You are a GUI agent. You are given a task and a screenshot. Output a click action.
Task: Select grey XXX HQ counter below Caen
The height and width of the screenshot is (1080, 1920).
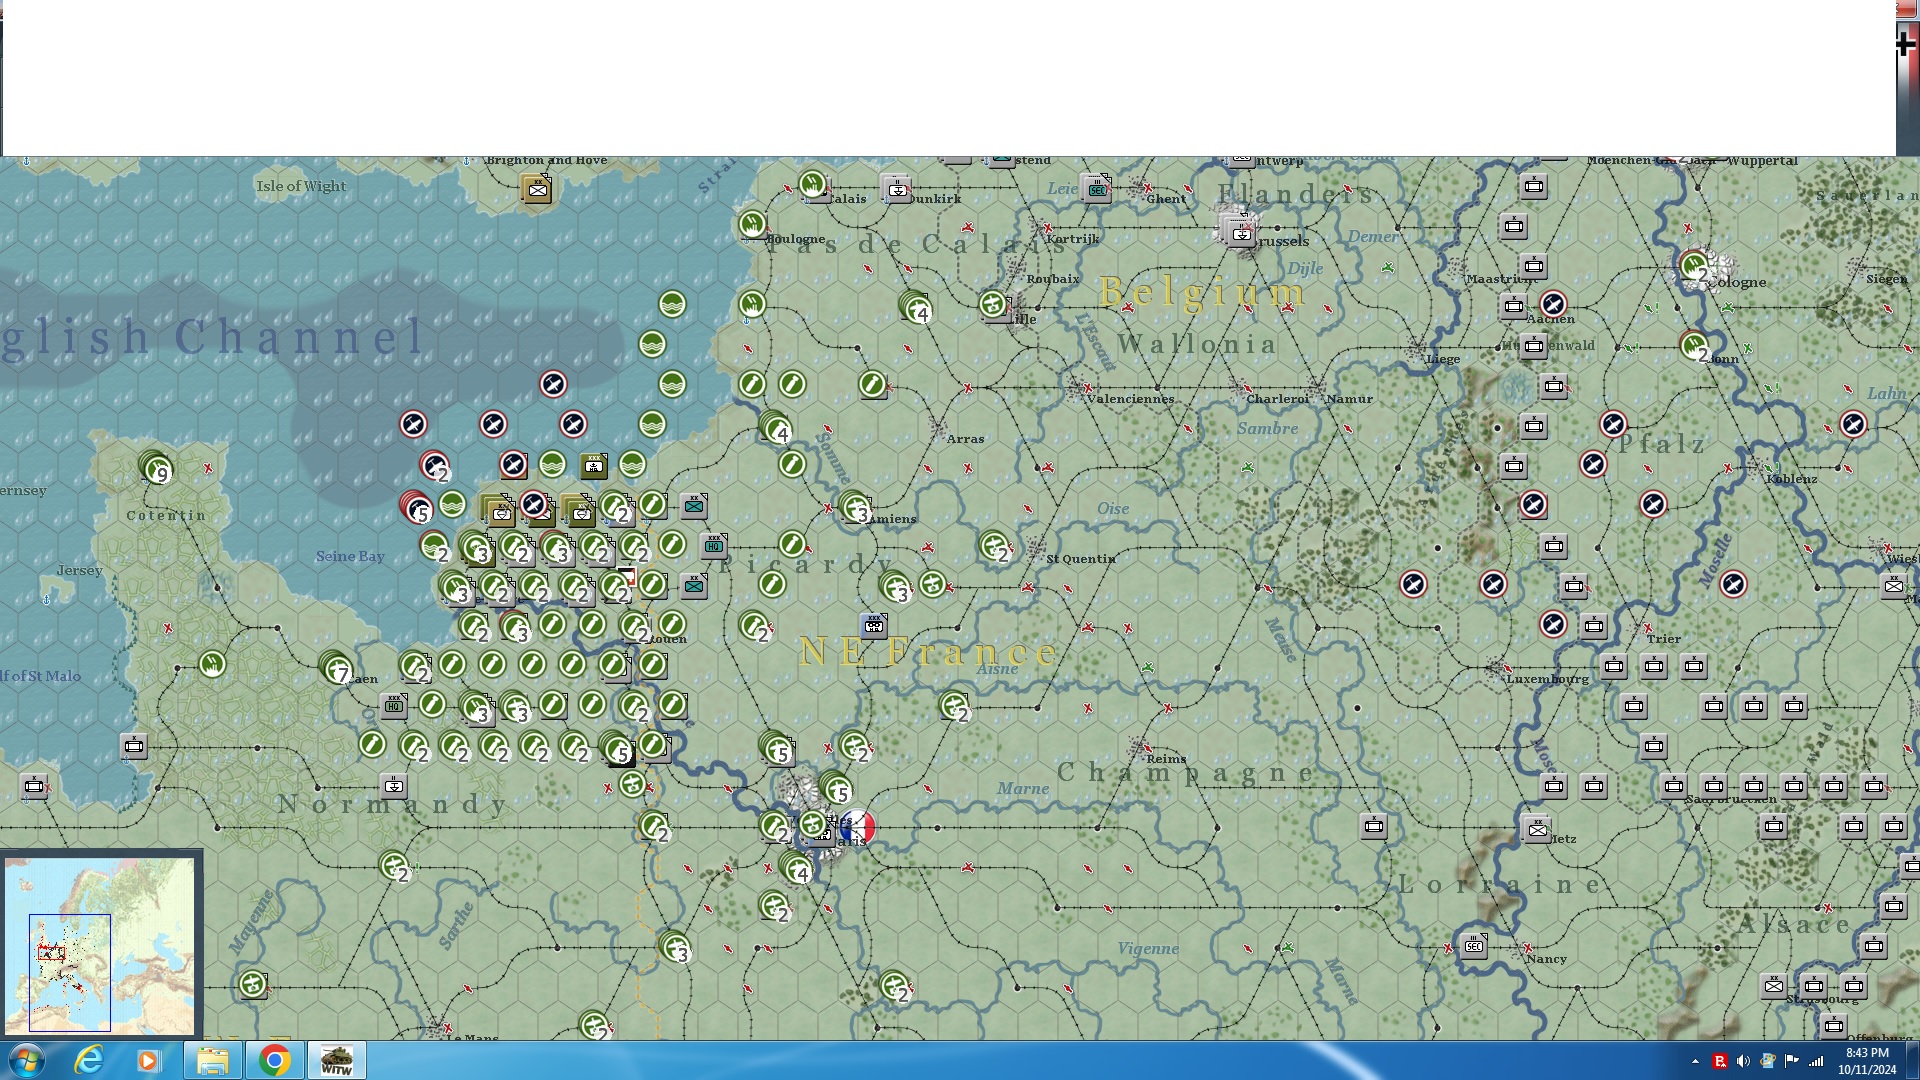[394, 705]
